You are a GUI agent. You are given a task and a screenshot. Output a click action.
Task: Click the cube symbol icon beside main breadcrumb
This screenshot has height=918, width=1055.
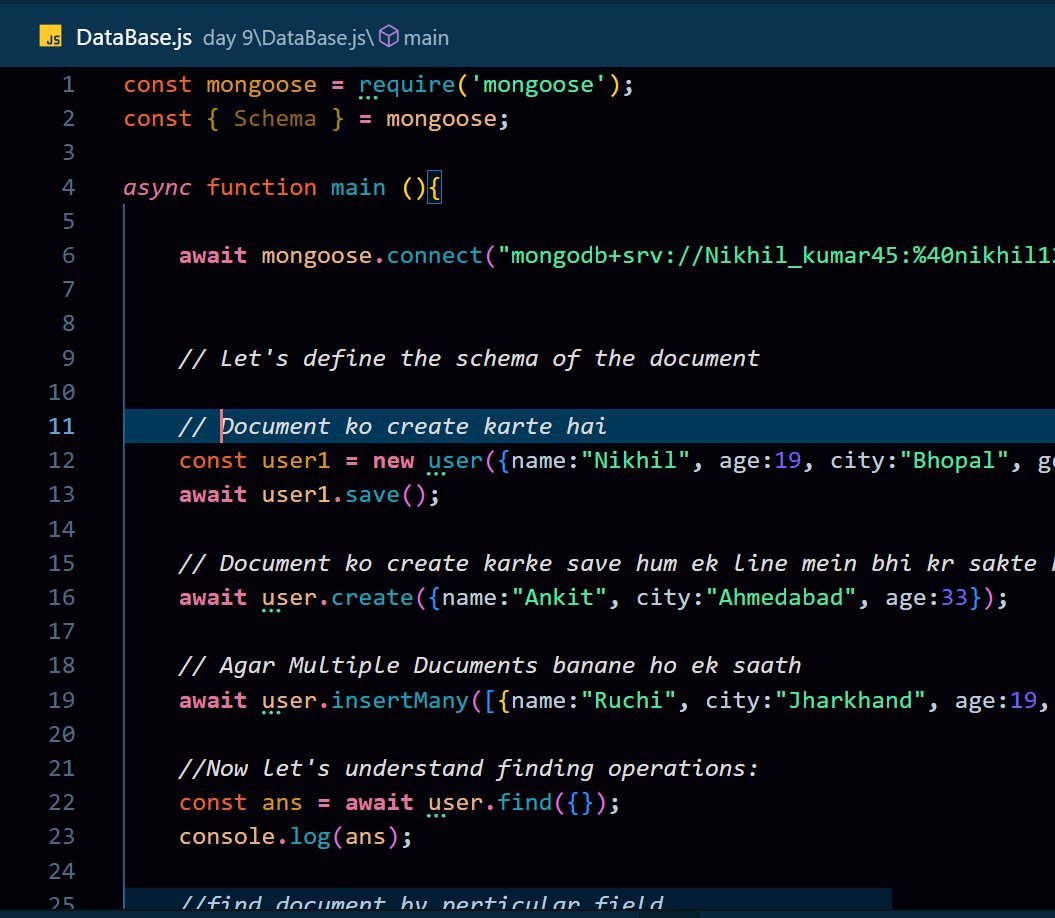pos(387,37)
